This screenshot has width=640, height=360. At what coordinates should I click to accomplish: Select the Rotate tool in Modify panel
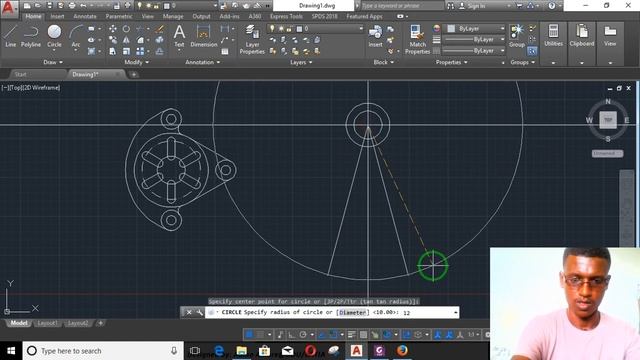point(126,29)
